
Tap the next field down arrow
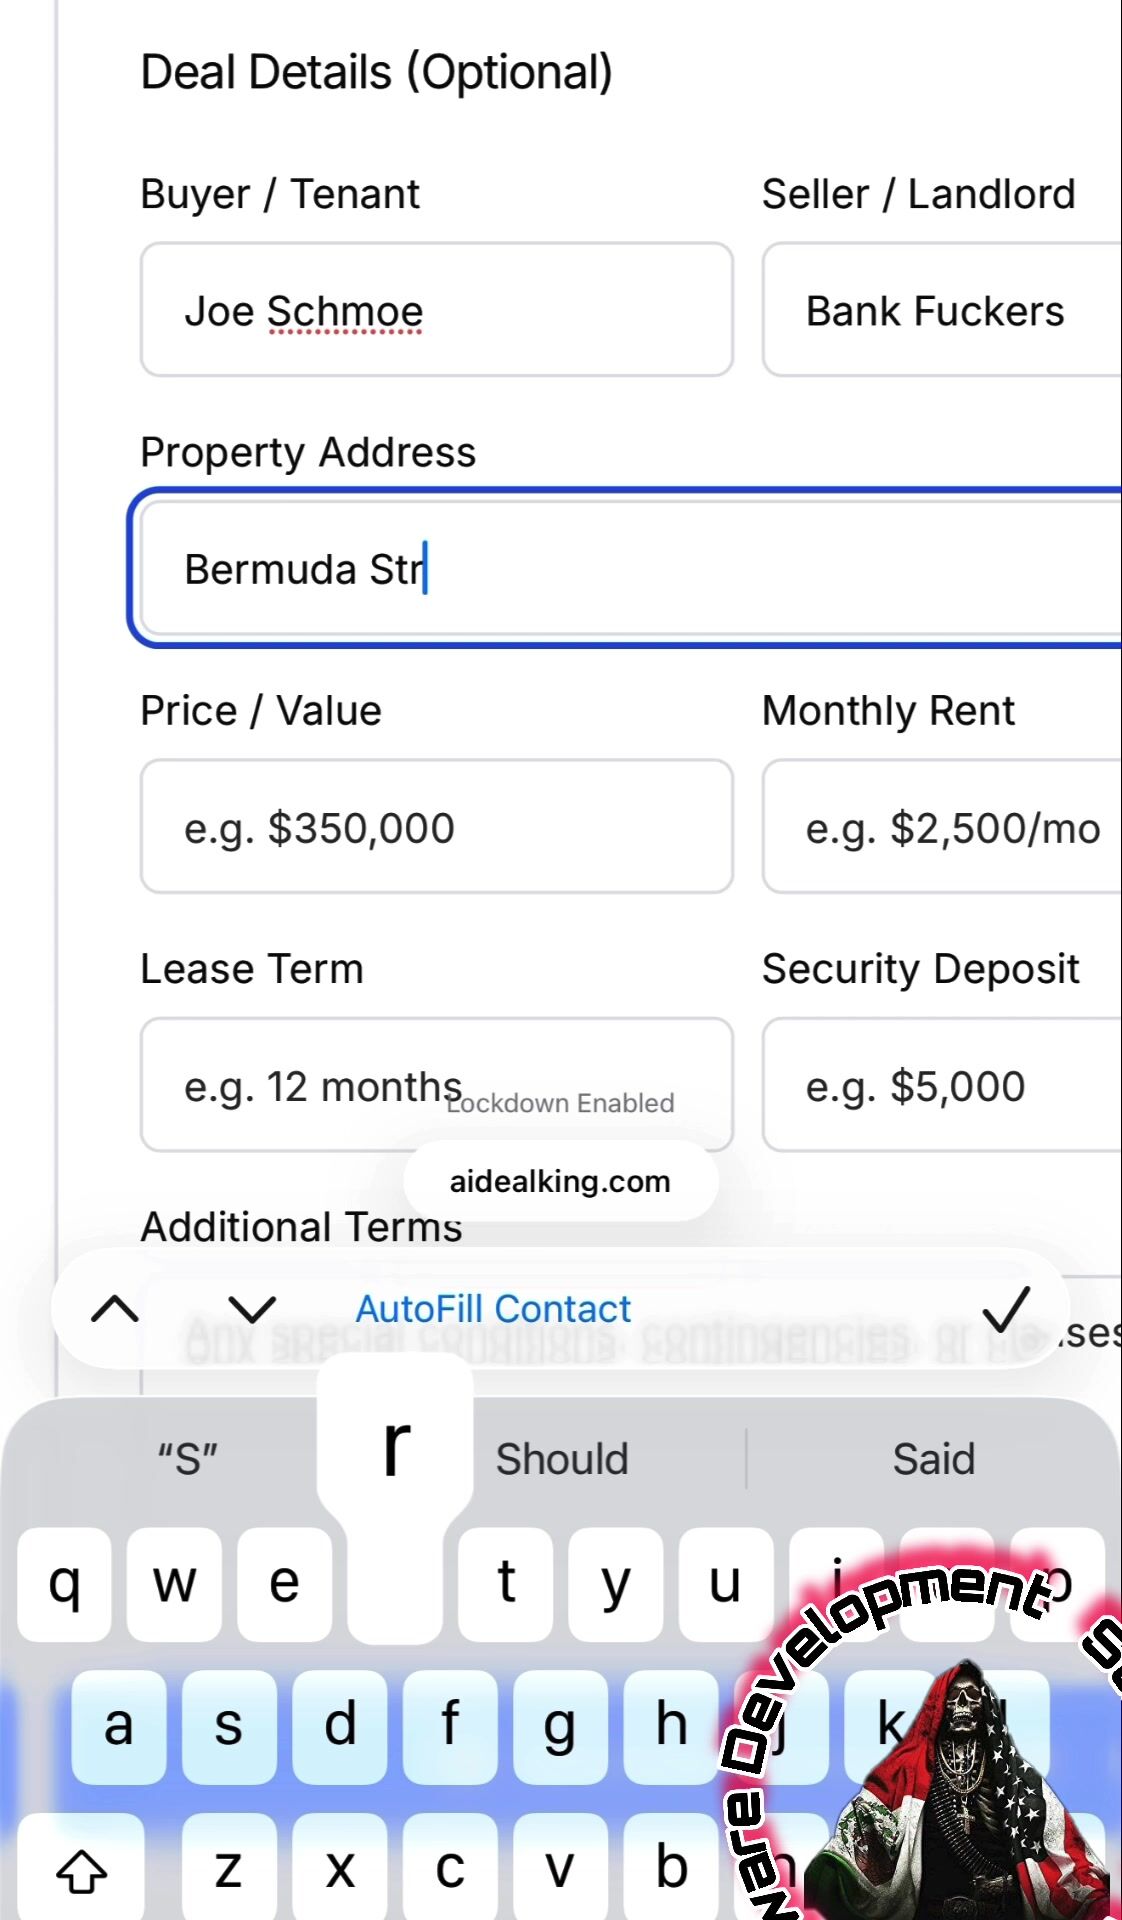252,1309
